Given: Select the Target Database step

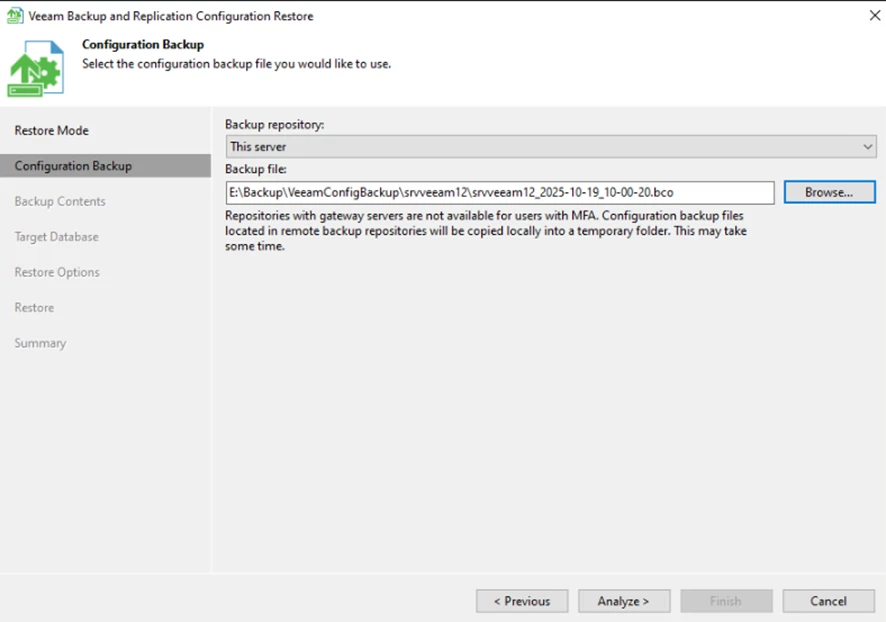Looking at the screenshot, I should (57, 237).
